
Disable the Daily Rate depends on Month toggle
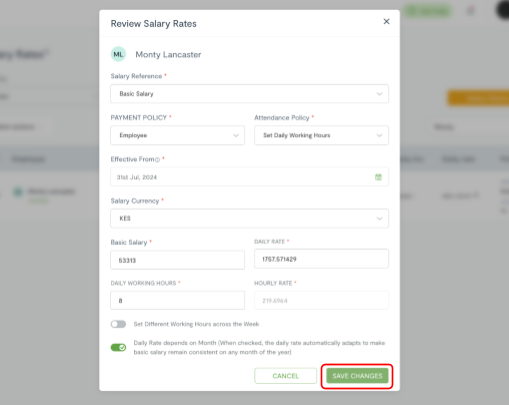pyautogui.click(x=118, y=347)
